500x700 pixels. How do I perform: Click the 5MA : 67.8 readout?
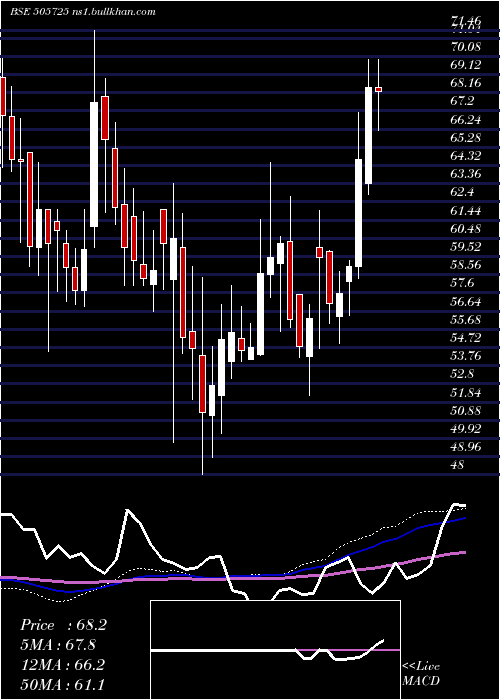click(58, 645)
